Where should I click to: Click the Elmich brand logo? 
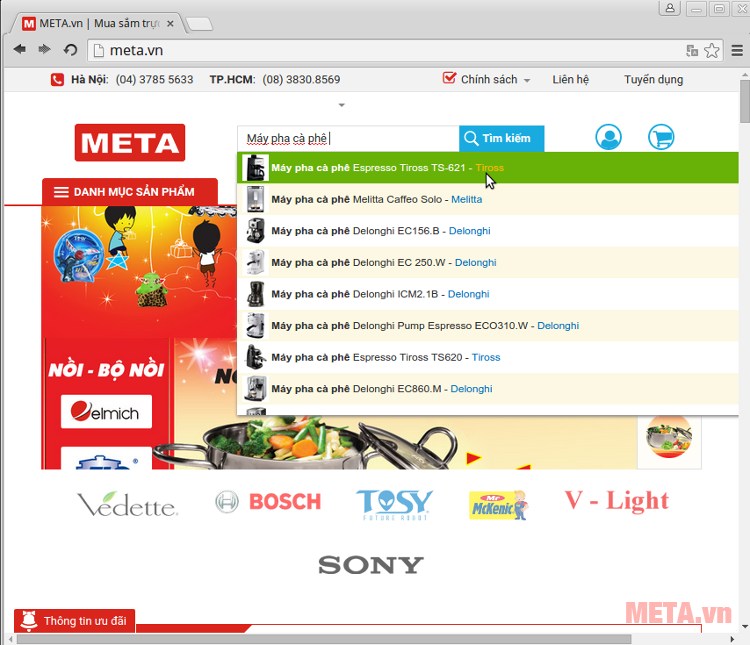(x=106, y=411)
